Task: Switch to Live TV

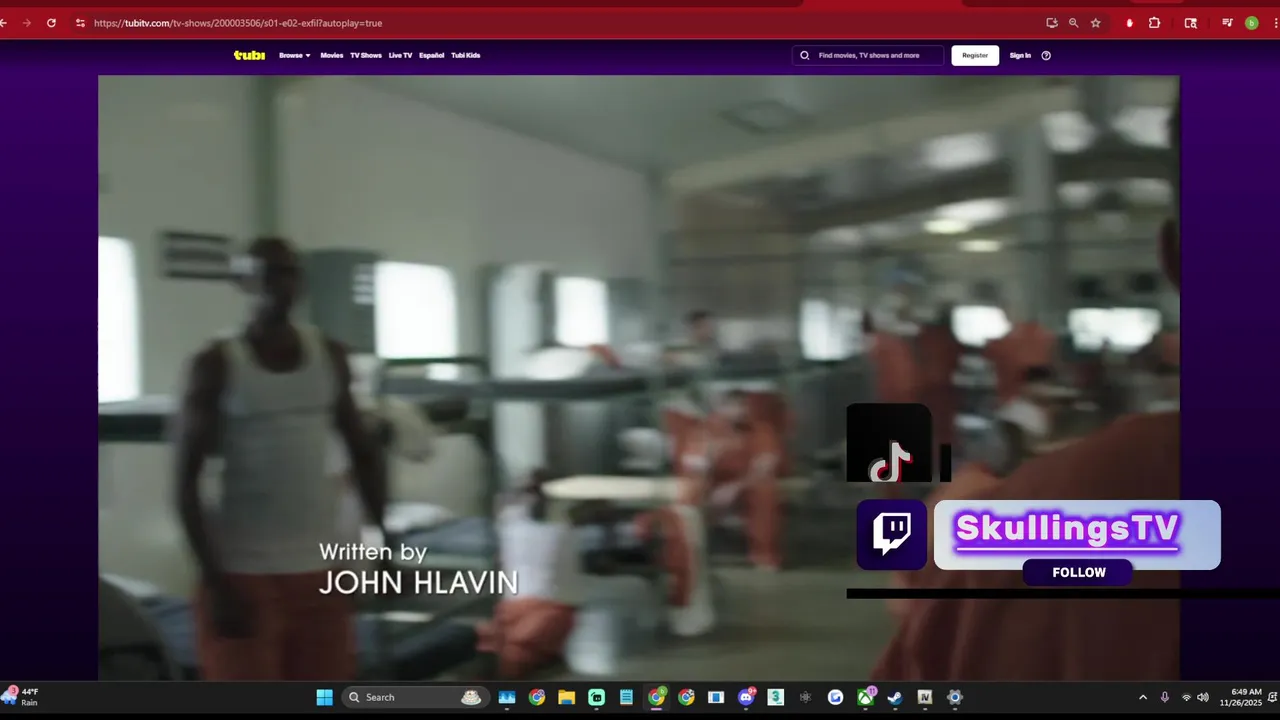Action: 400,55
